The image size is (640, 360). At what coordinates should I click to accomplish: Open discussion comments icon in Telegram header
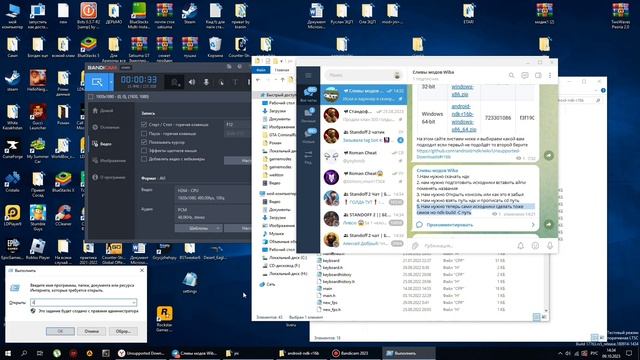[525, 76]
